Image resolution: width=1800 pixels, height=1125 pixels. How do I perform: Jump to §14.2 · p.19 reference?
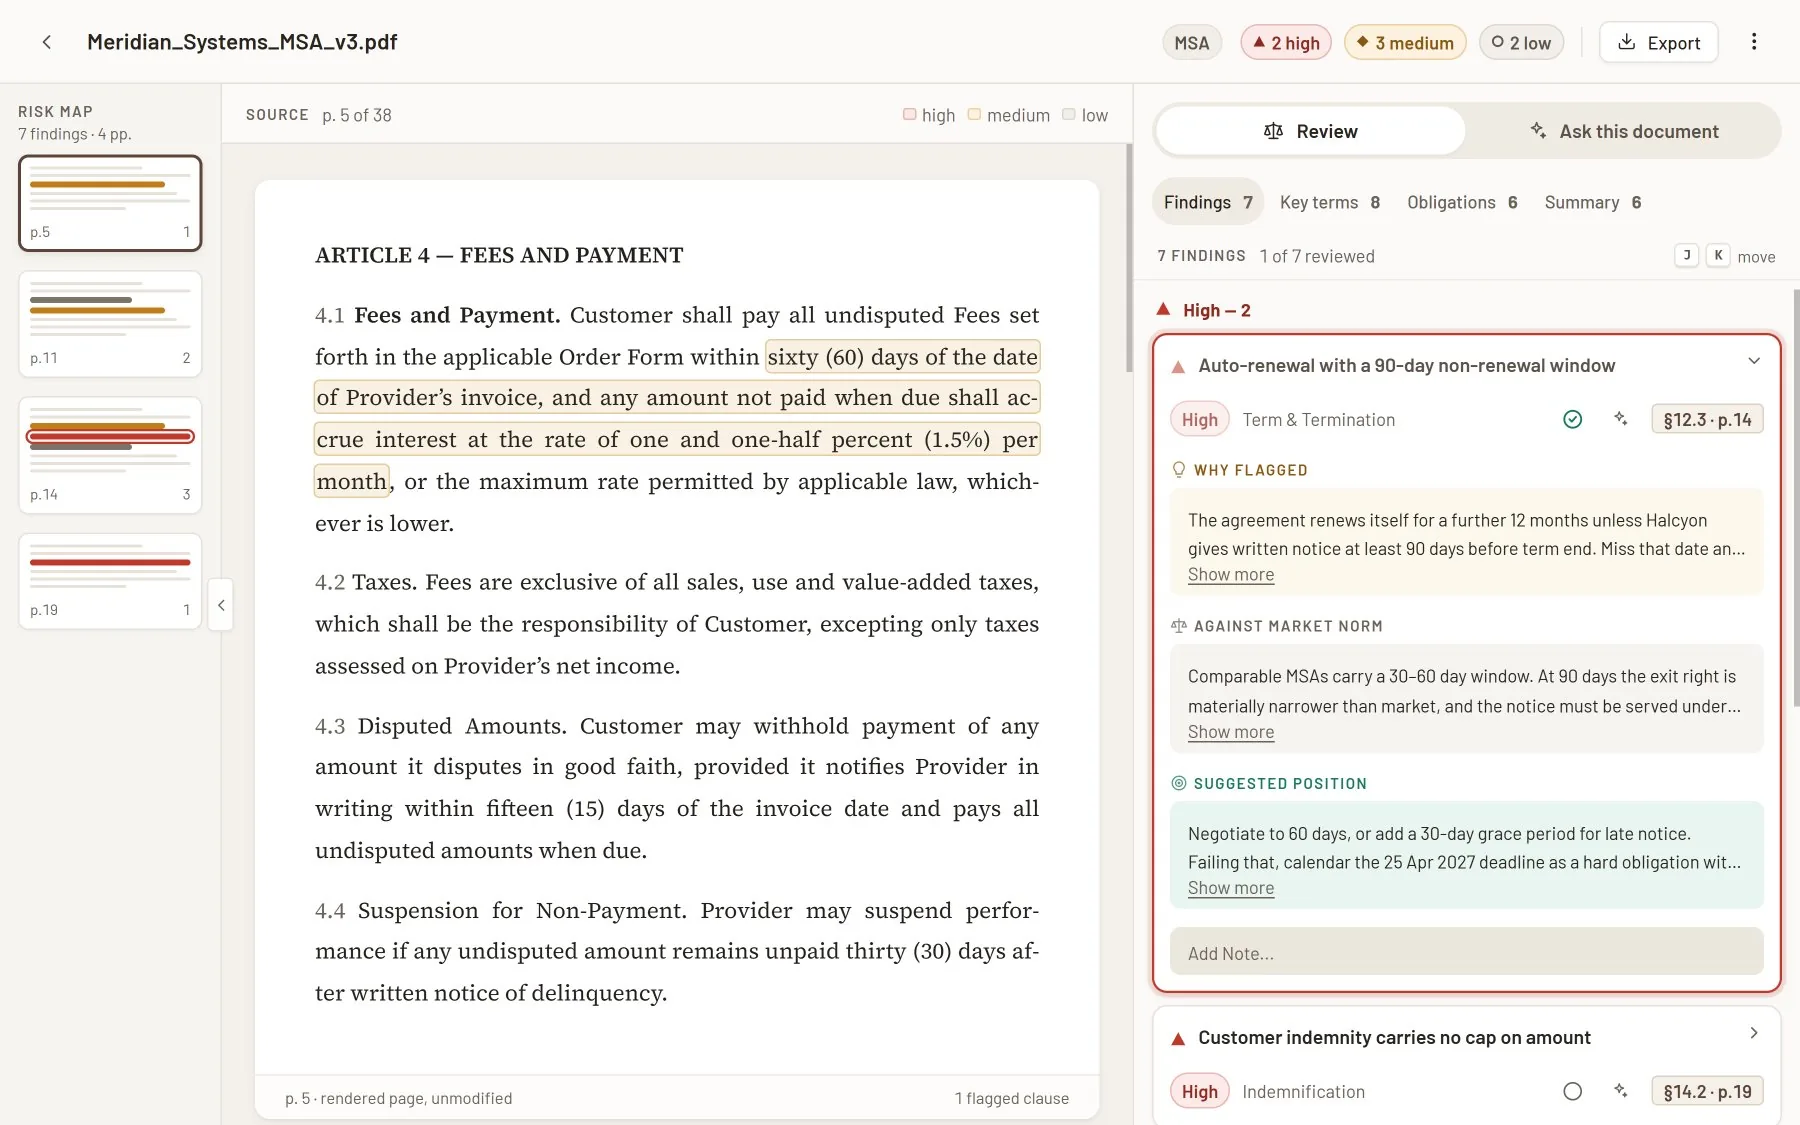click(1707, 1091)
